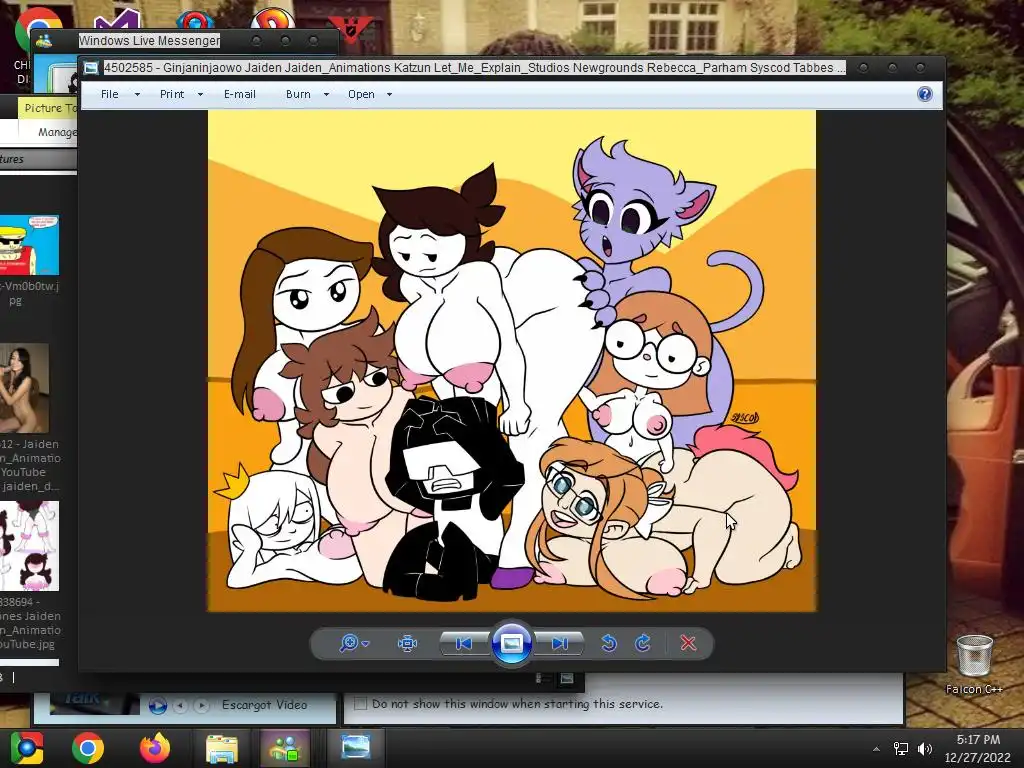This screenshot has height=768, width=1024.
Task: Select the Picture Tools tab in Explorer
Action: (x=49, y=108)
